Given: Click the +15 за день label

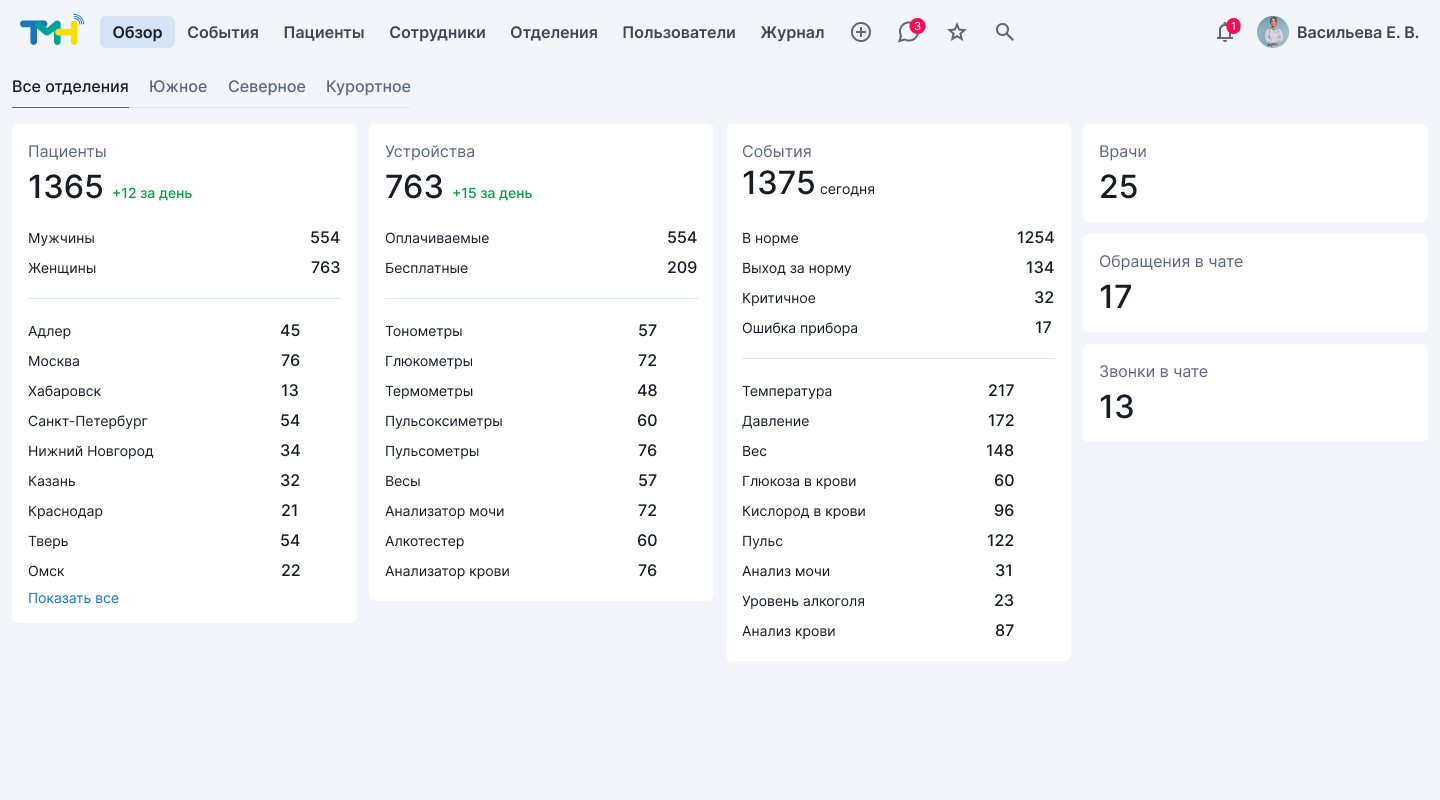Looking at the screenshot, I should pos(492,193).
